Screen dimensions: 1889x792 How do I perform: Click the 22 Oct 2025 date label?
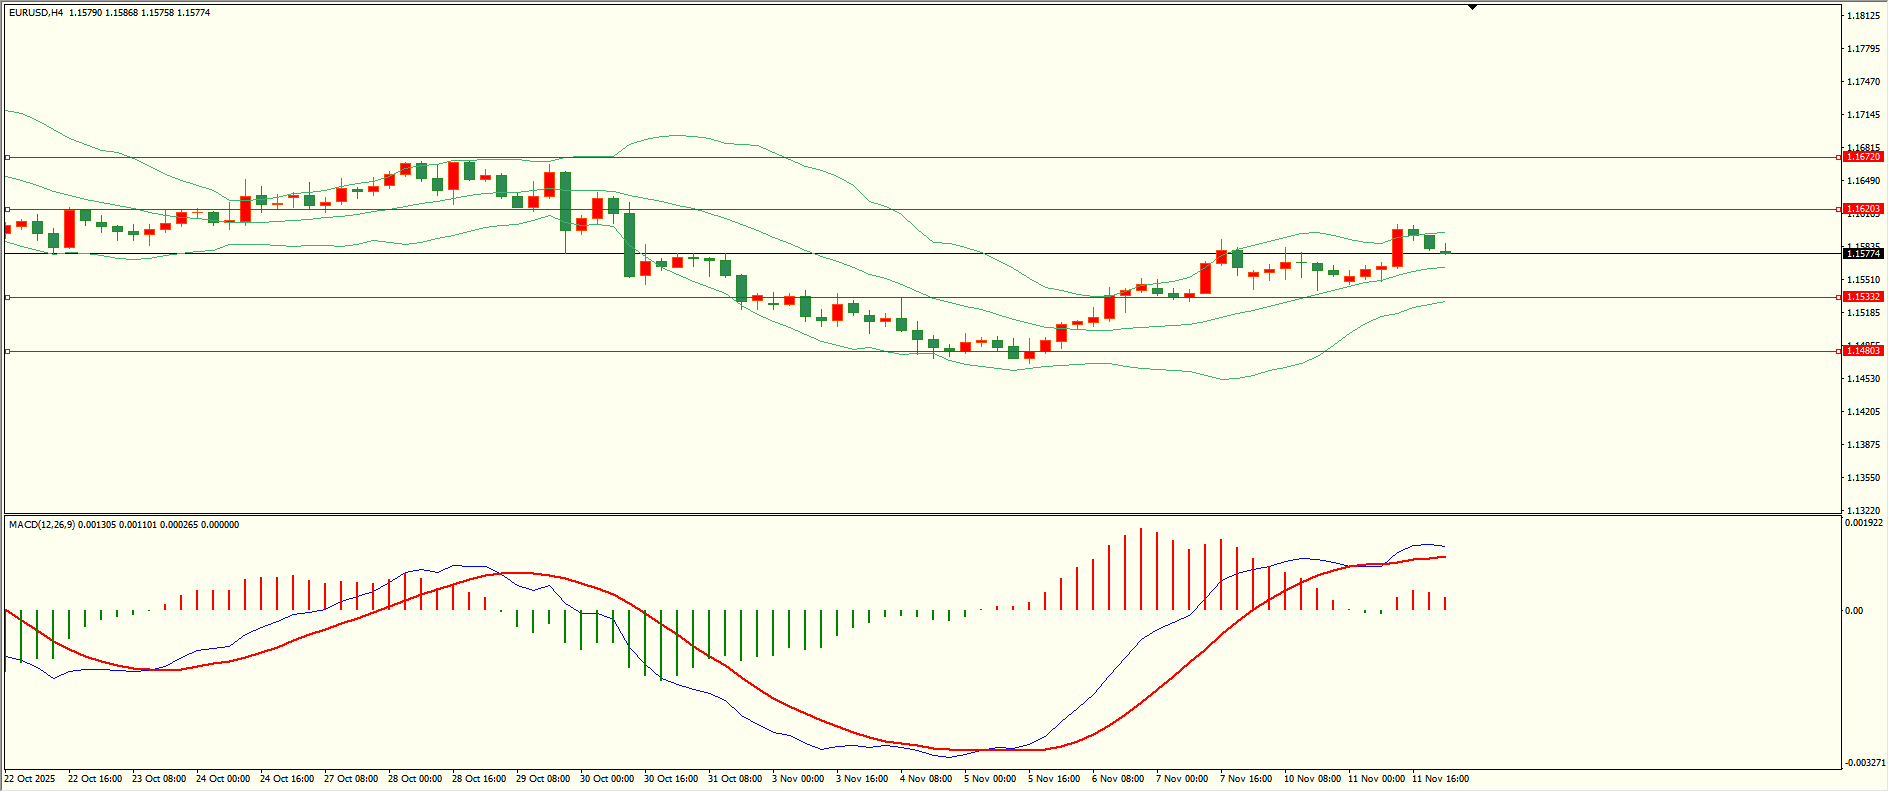click(x=30, y=779)
